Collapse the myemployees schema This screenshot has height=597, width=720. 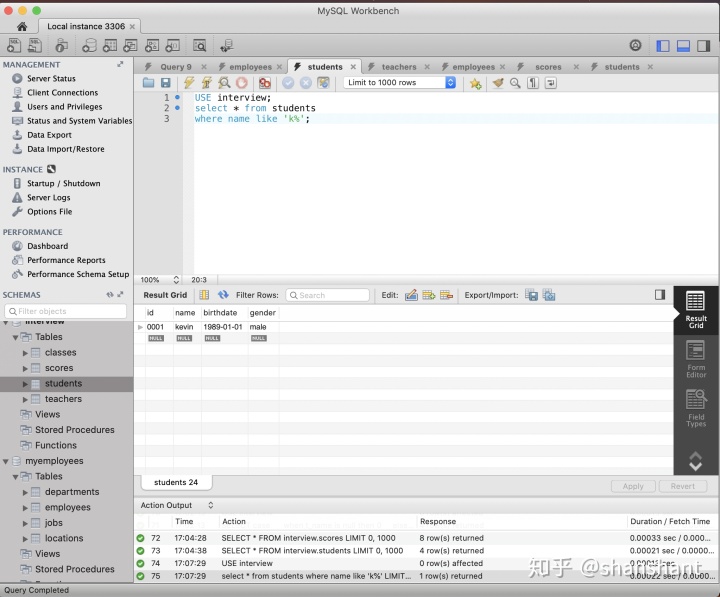pos(6,461)
